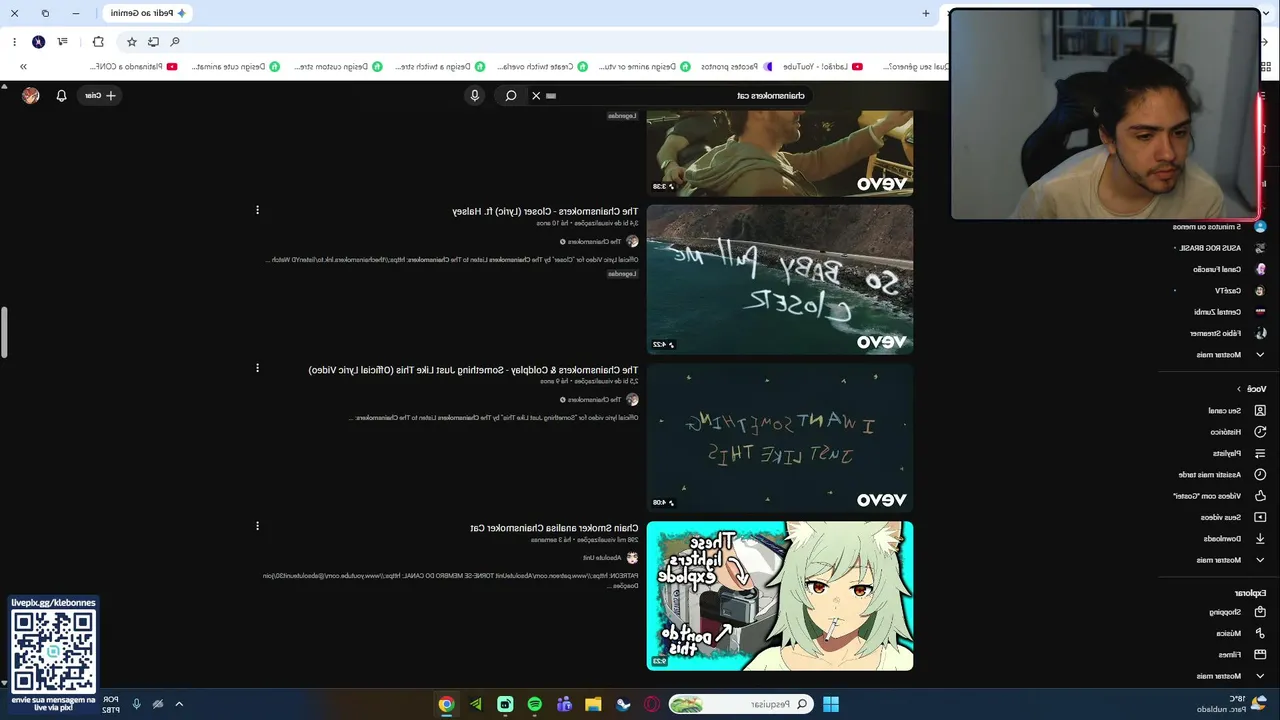Image resolution: width=1280 pixels, height=720 pixels.
Task: Open the 'Design anime or vtu...' bookmark
Action: point(644,67)
